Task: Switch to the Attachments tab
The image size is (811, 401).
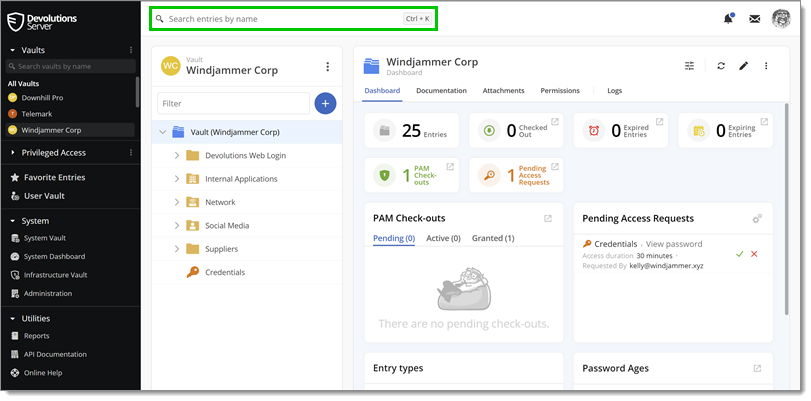Action: (x=503, y=91)
